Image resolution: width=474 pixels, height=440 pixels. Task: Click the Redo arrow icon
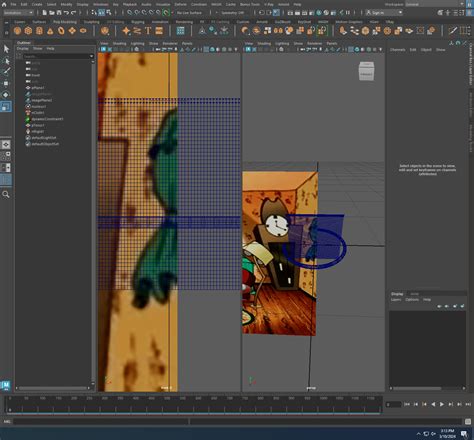tap(73, 13)
